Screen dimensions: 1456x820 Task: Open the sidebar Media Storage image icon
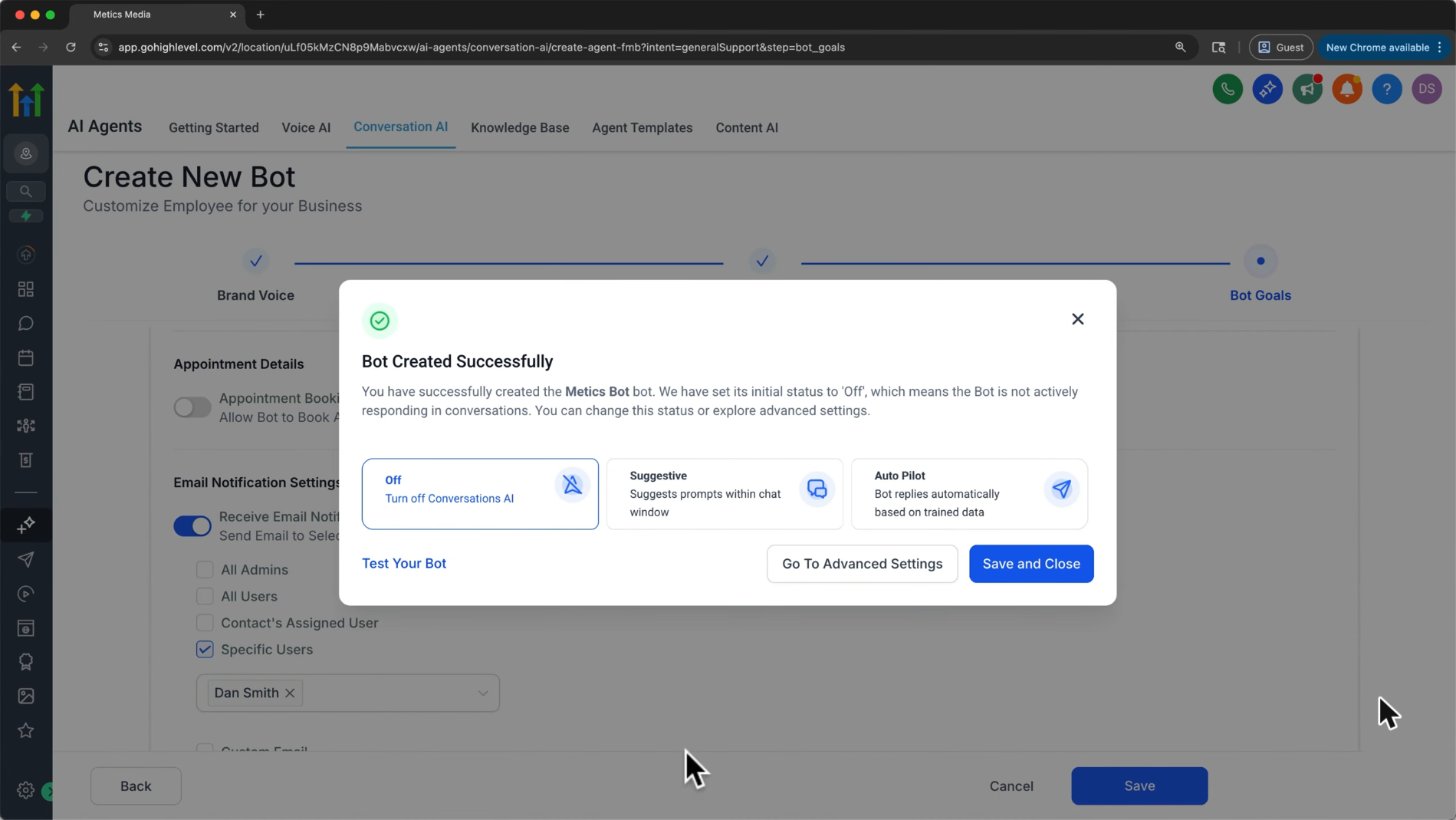pos(26,696)
